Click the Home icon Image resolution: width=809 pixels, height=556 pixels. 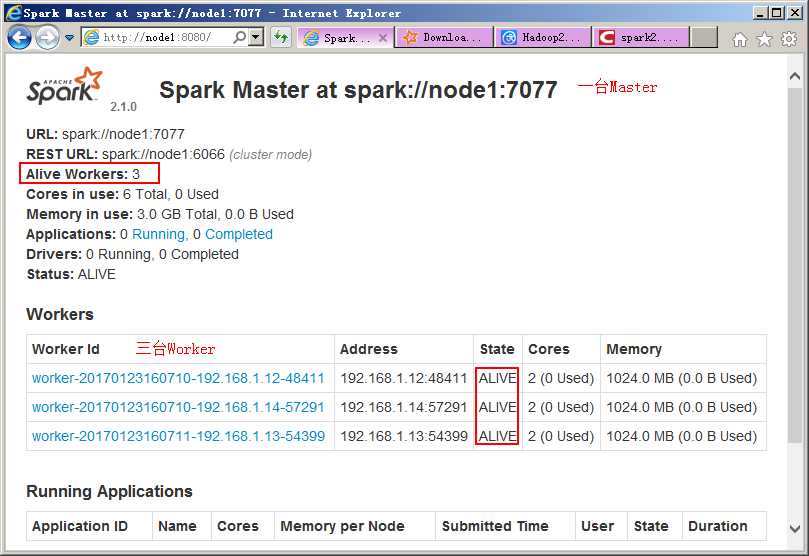tap(740, 39)
